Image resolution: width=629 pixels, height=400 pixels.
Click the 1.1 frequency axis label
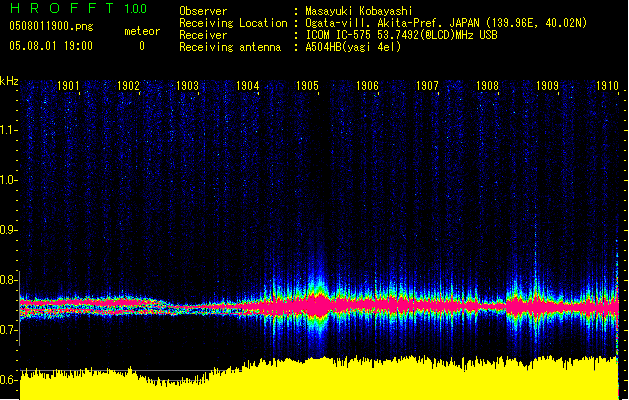9,130
